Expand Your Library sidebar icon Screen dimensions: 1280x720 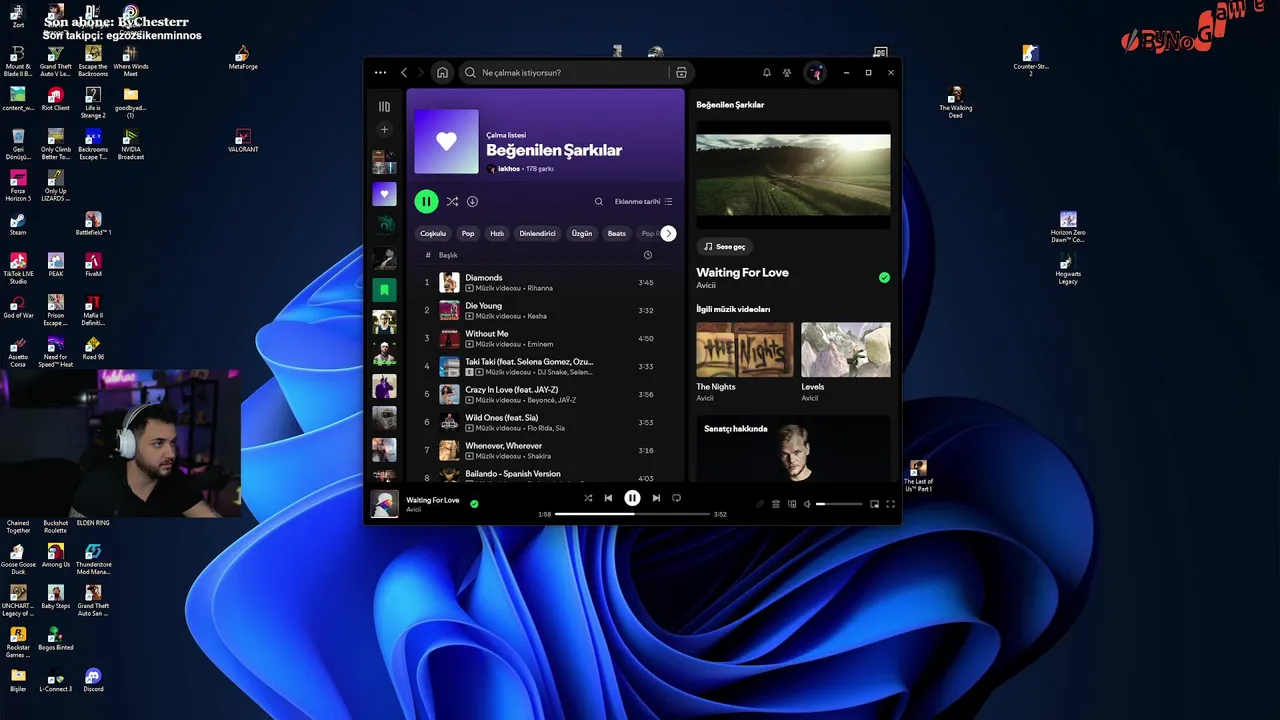click(384, 106)
